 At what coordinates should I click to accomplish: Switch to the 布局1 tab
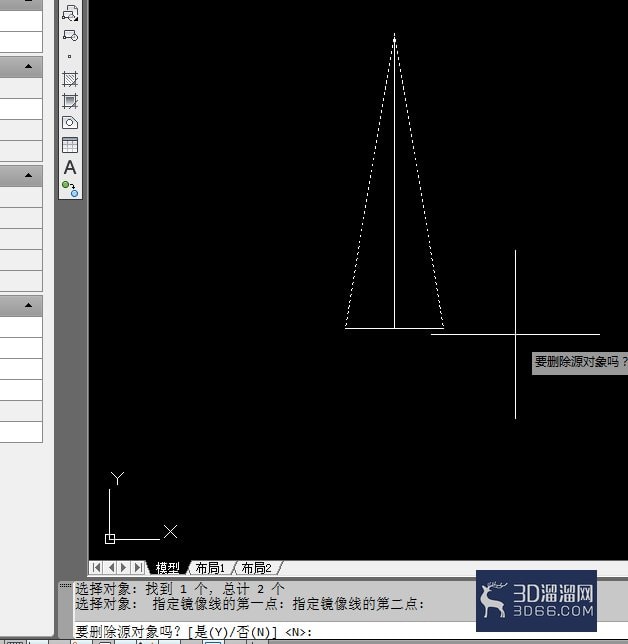pos(210,568)
